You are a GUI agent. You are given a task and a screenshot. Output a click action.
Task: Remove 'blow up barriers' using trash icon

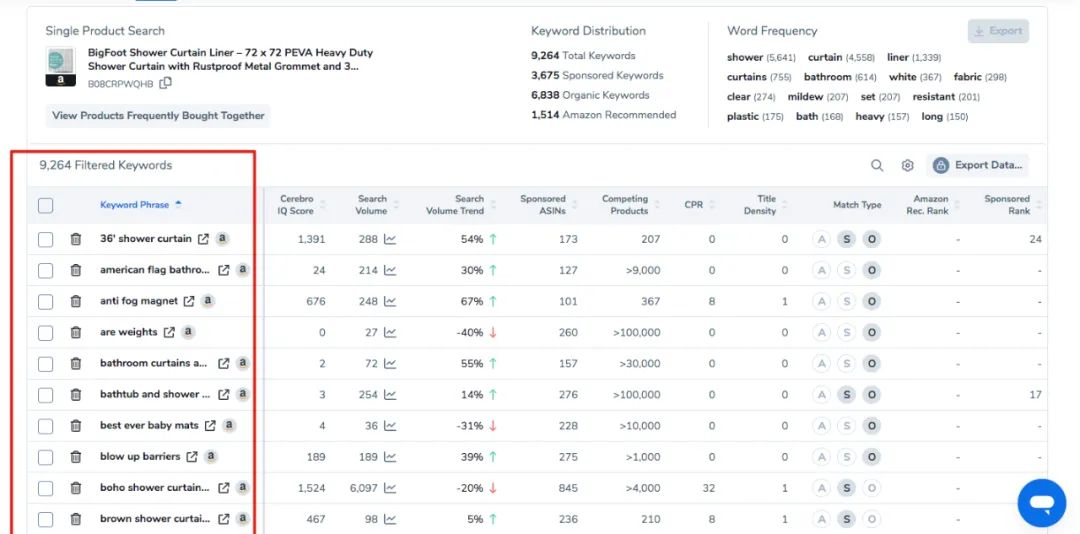(76, 457)
